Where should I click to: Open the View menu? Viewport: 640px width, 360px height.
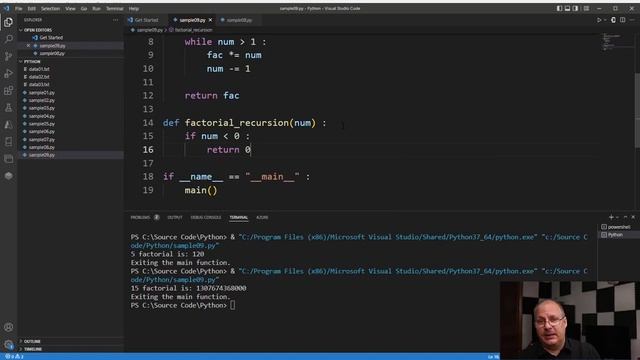tap(70, 8)
